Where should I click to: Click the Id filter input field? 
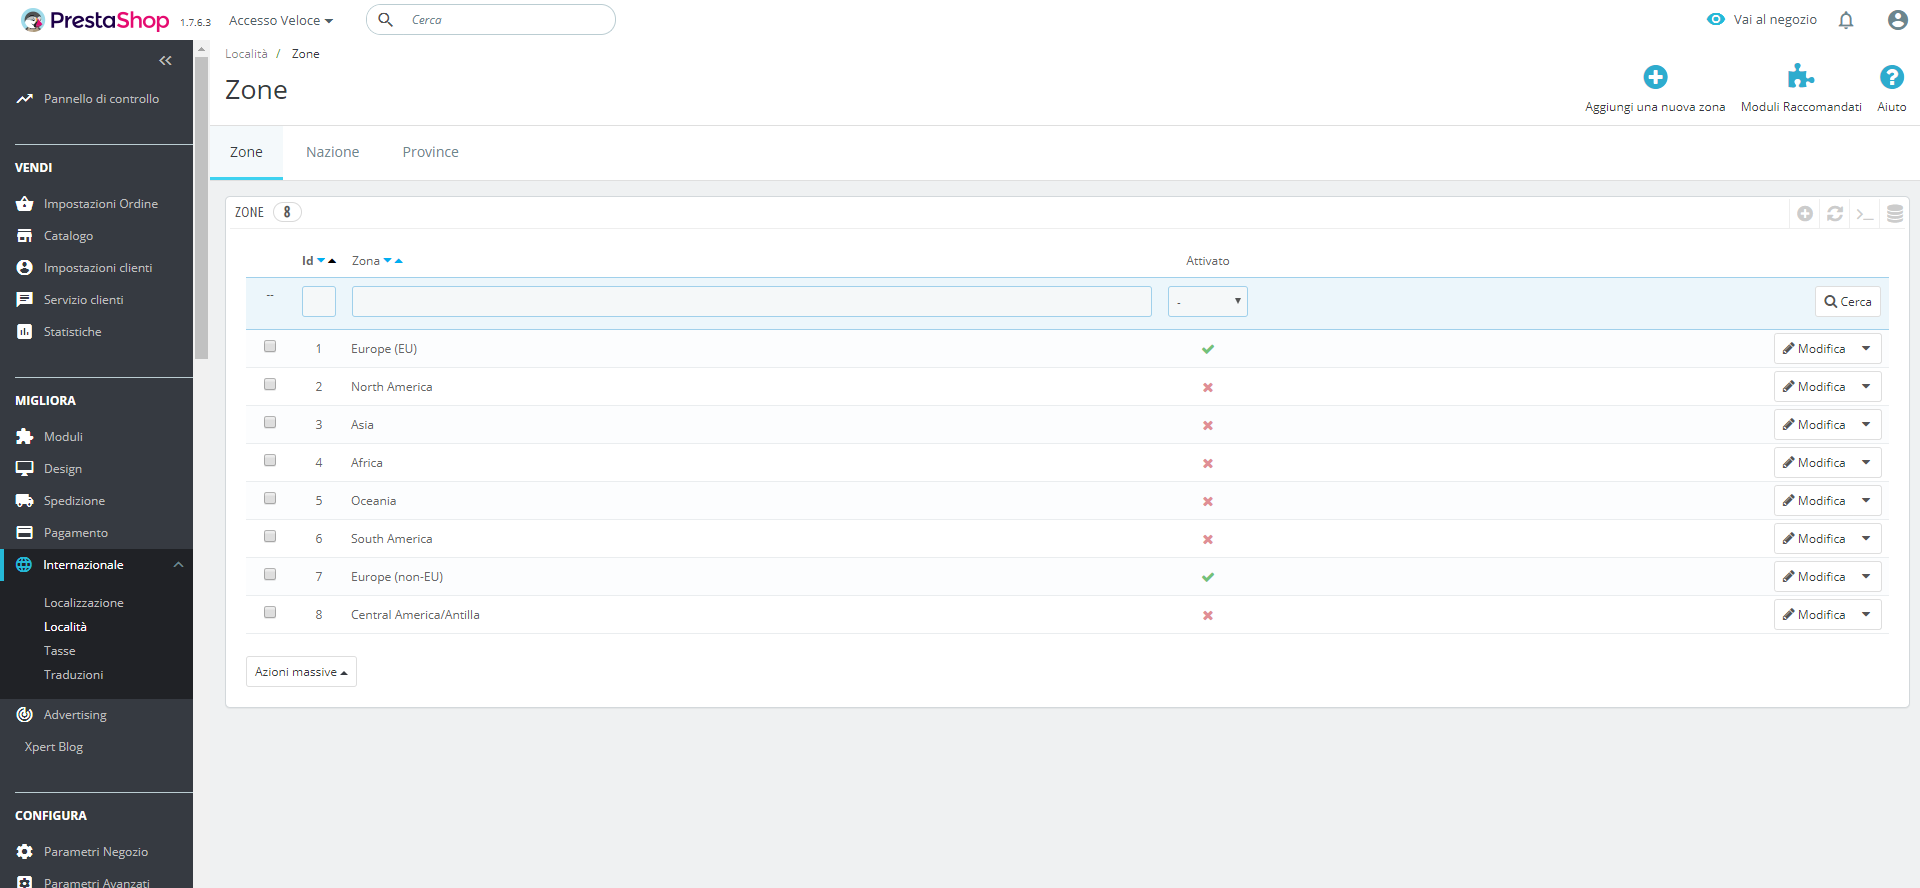coord(319,301)
